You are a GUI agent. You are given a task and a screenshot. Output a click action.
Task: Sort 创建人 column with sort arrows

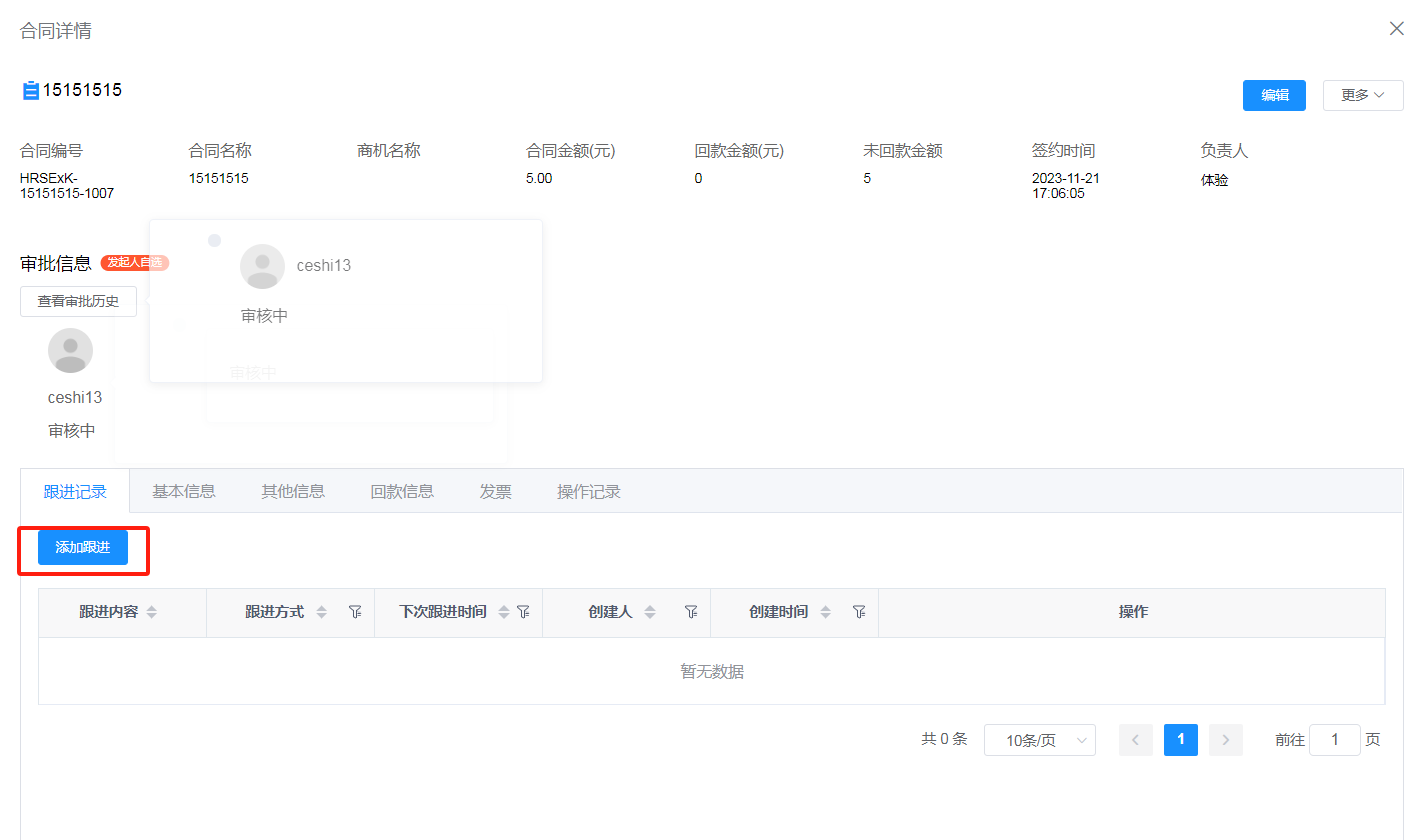point(650,612)
